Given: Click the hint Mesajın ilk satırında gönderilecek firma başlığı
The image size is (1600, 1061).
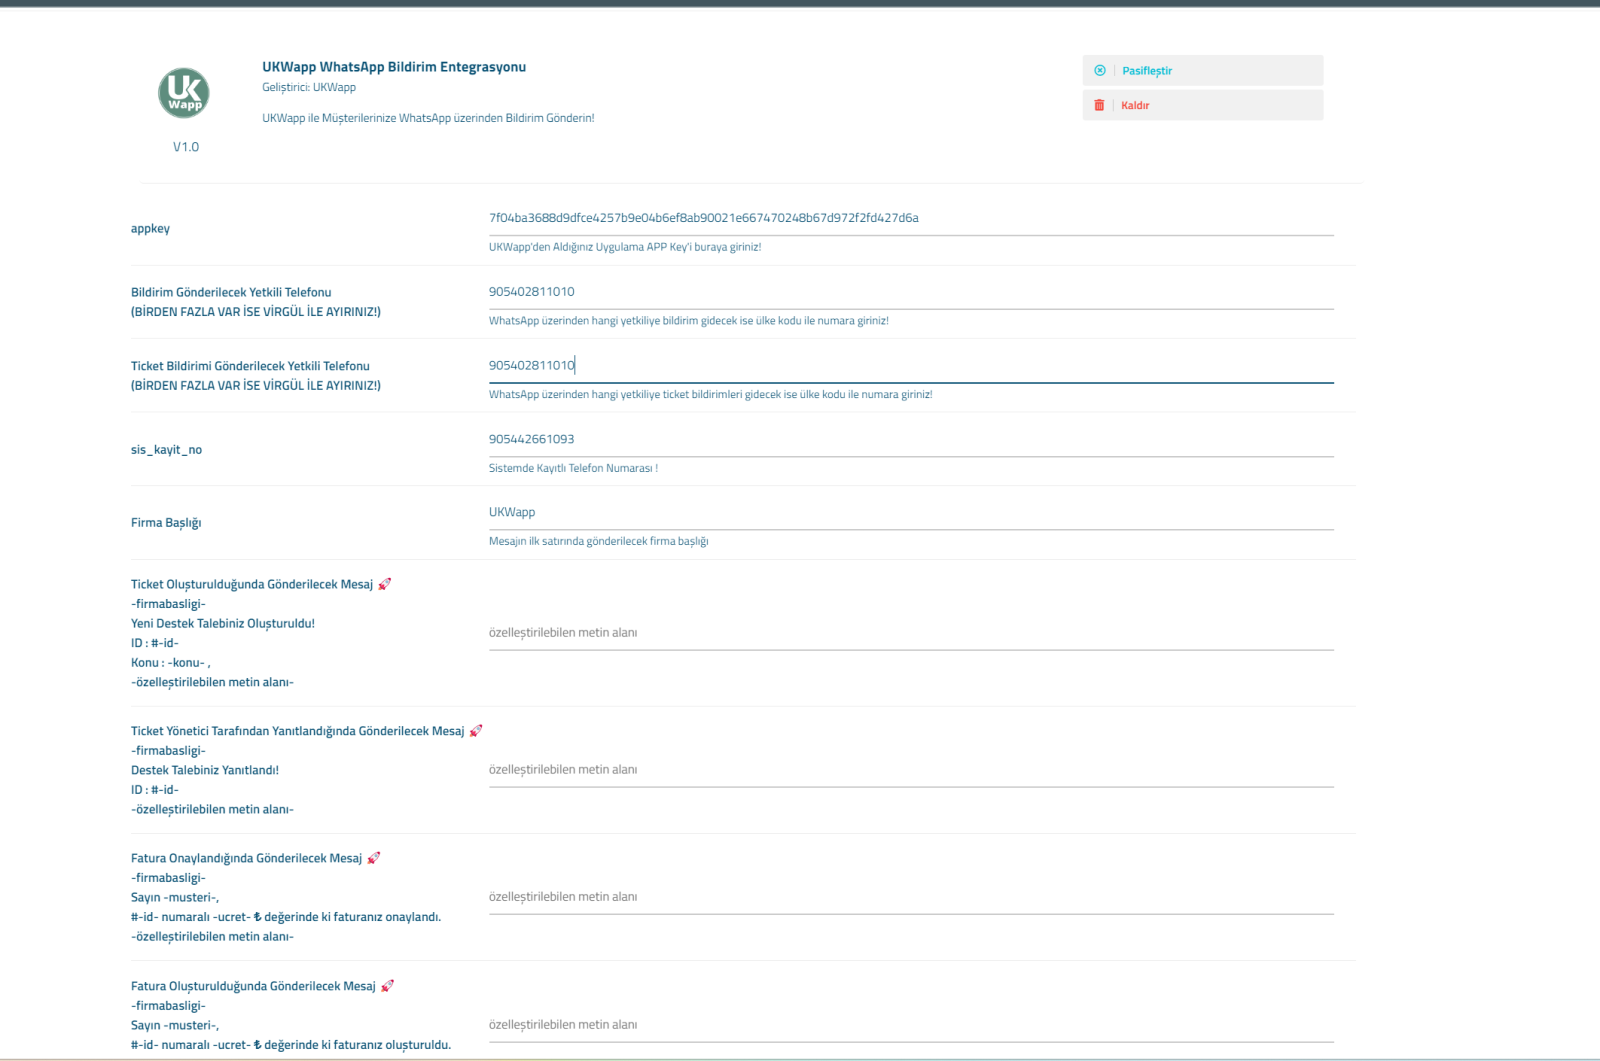Looking at the screenshot, I should pyautogui.click(x=598, y=541).
